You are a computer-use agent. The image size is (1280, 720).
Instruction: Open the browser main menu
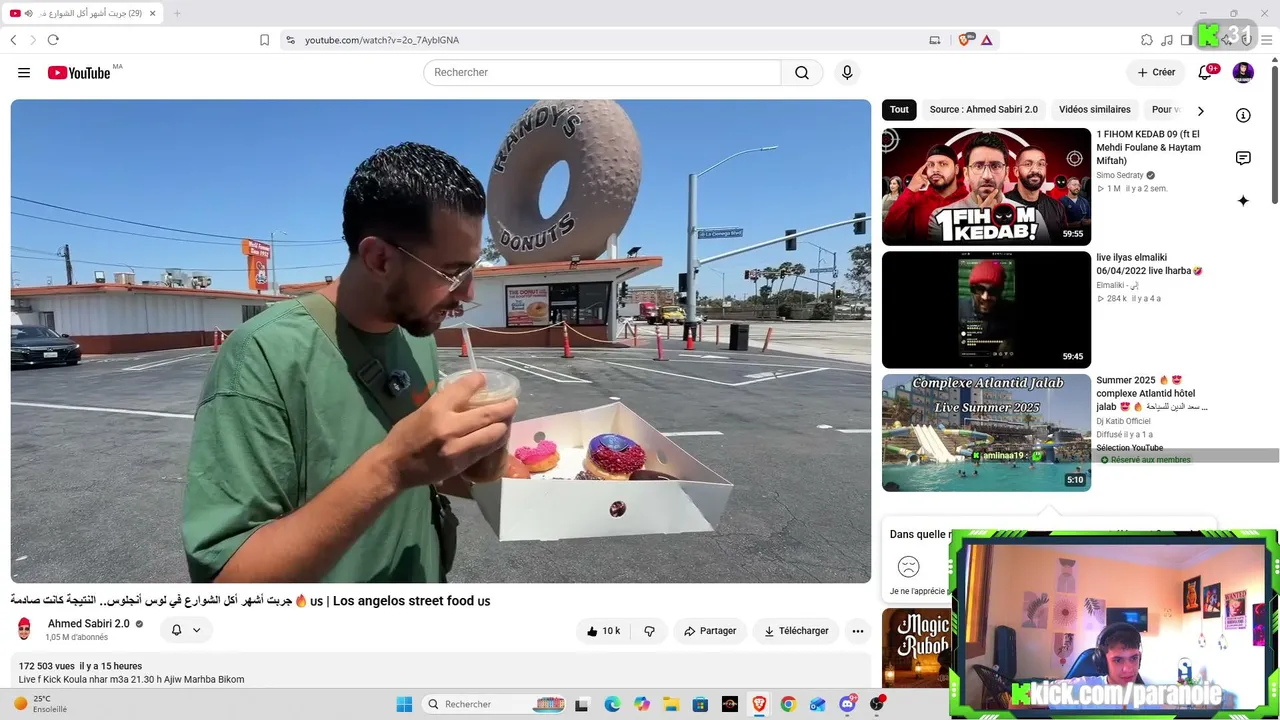coord(1266,40)
